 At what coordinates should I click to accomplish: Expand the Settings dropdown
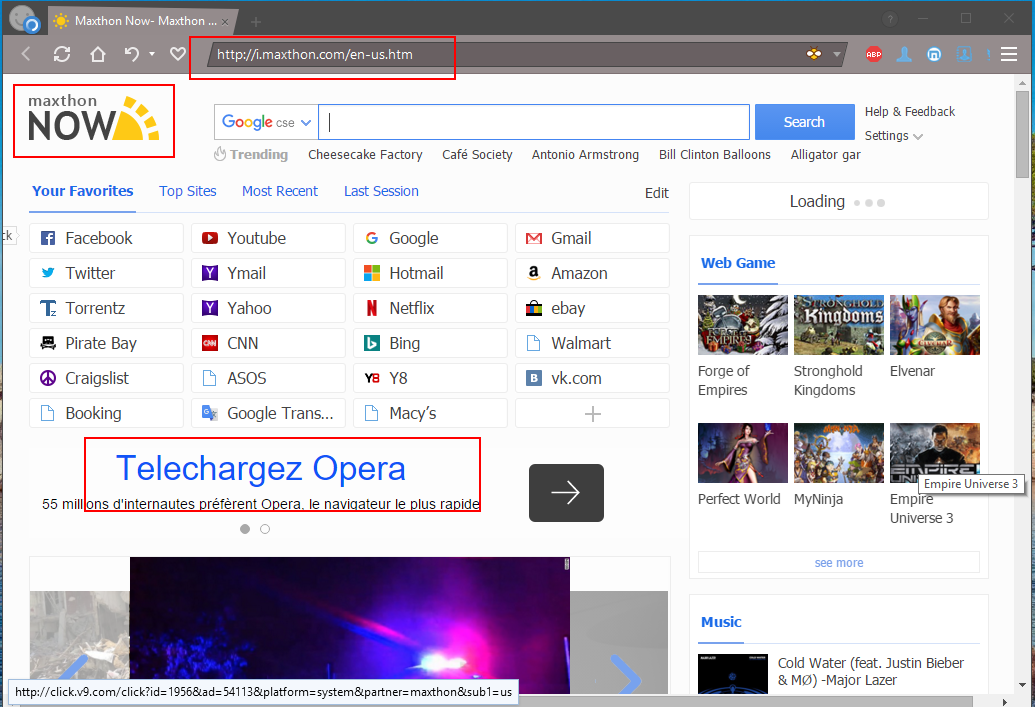tap(894, 135)
